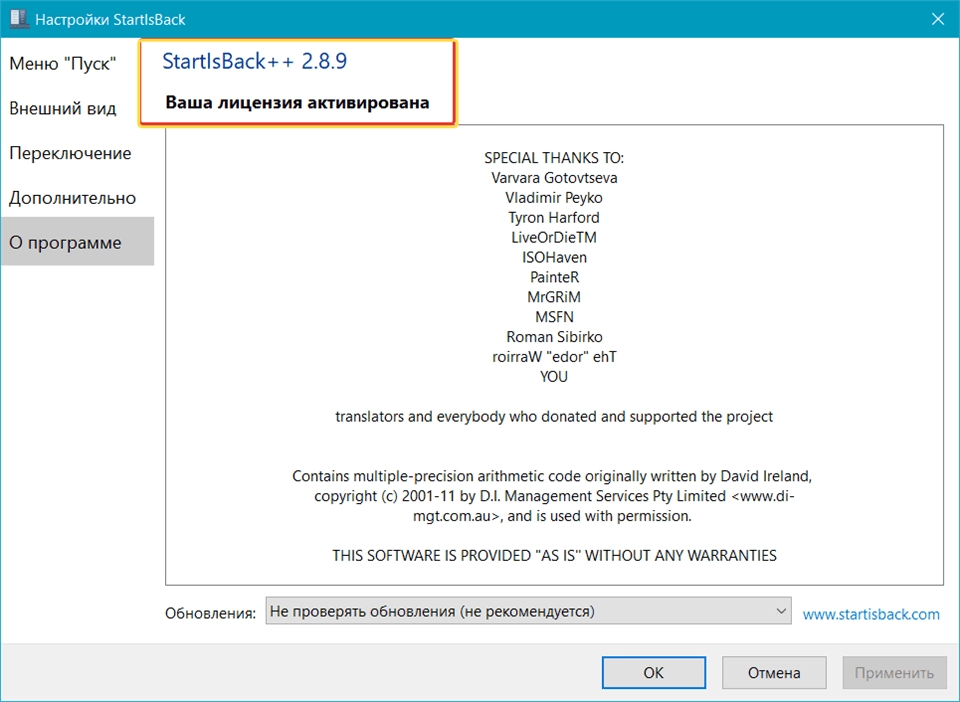Open the Переключение tab

[70, 153]
